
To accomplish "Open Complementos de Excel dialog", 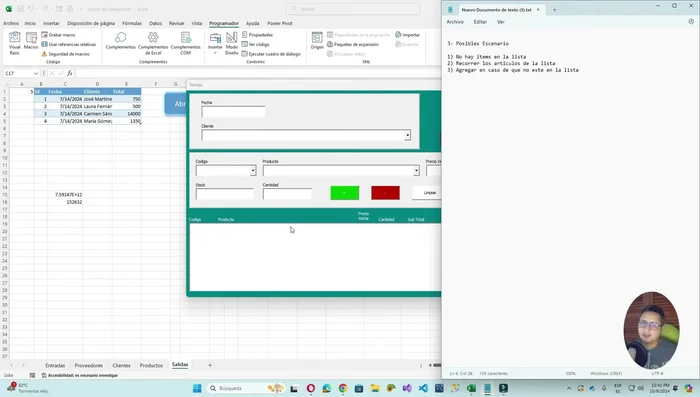I will click(x=153, y=43).
